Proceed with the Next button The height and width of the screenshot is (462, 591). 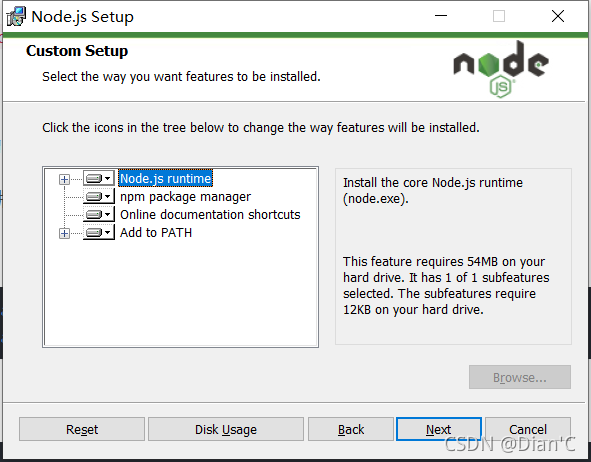[439, 429]
